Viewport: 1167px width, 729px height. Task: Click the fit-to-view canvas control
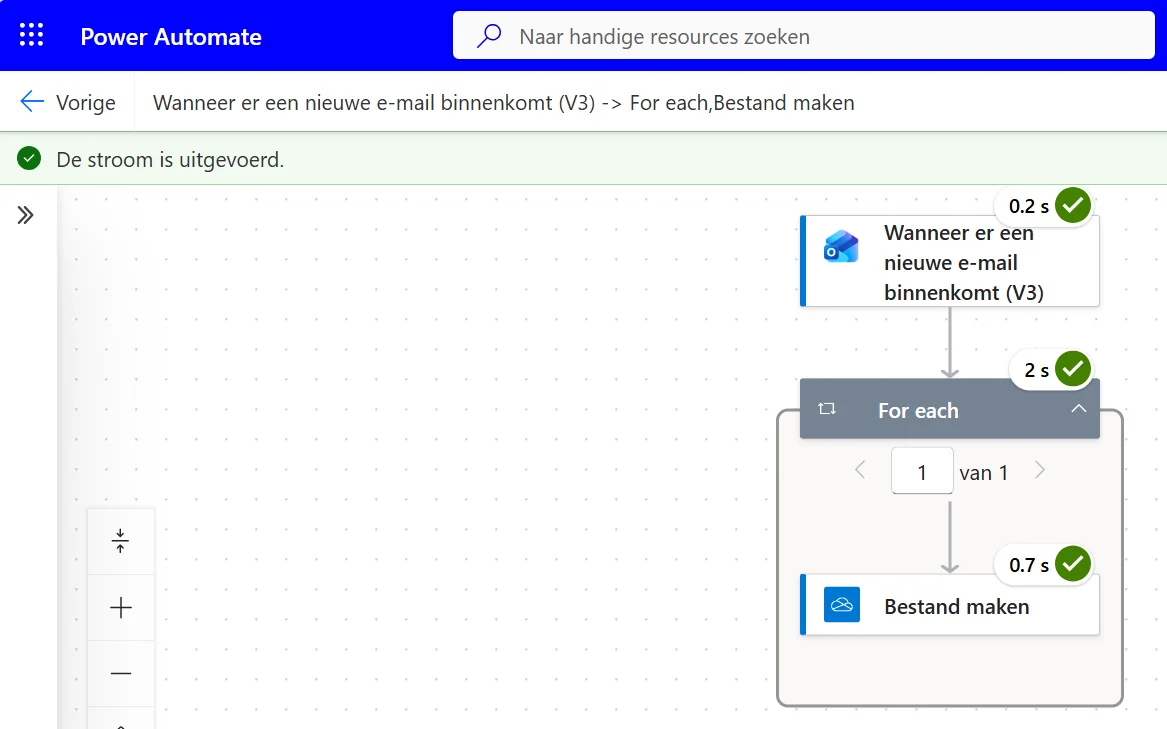click(x=121, y=541)
